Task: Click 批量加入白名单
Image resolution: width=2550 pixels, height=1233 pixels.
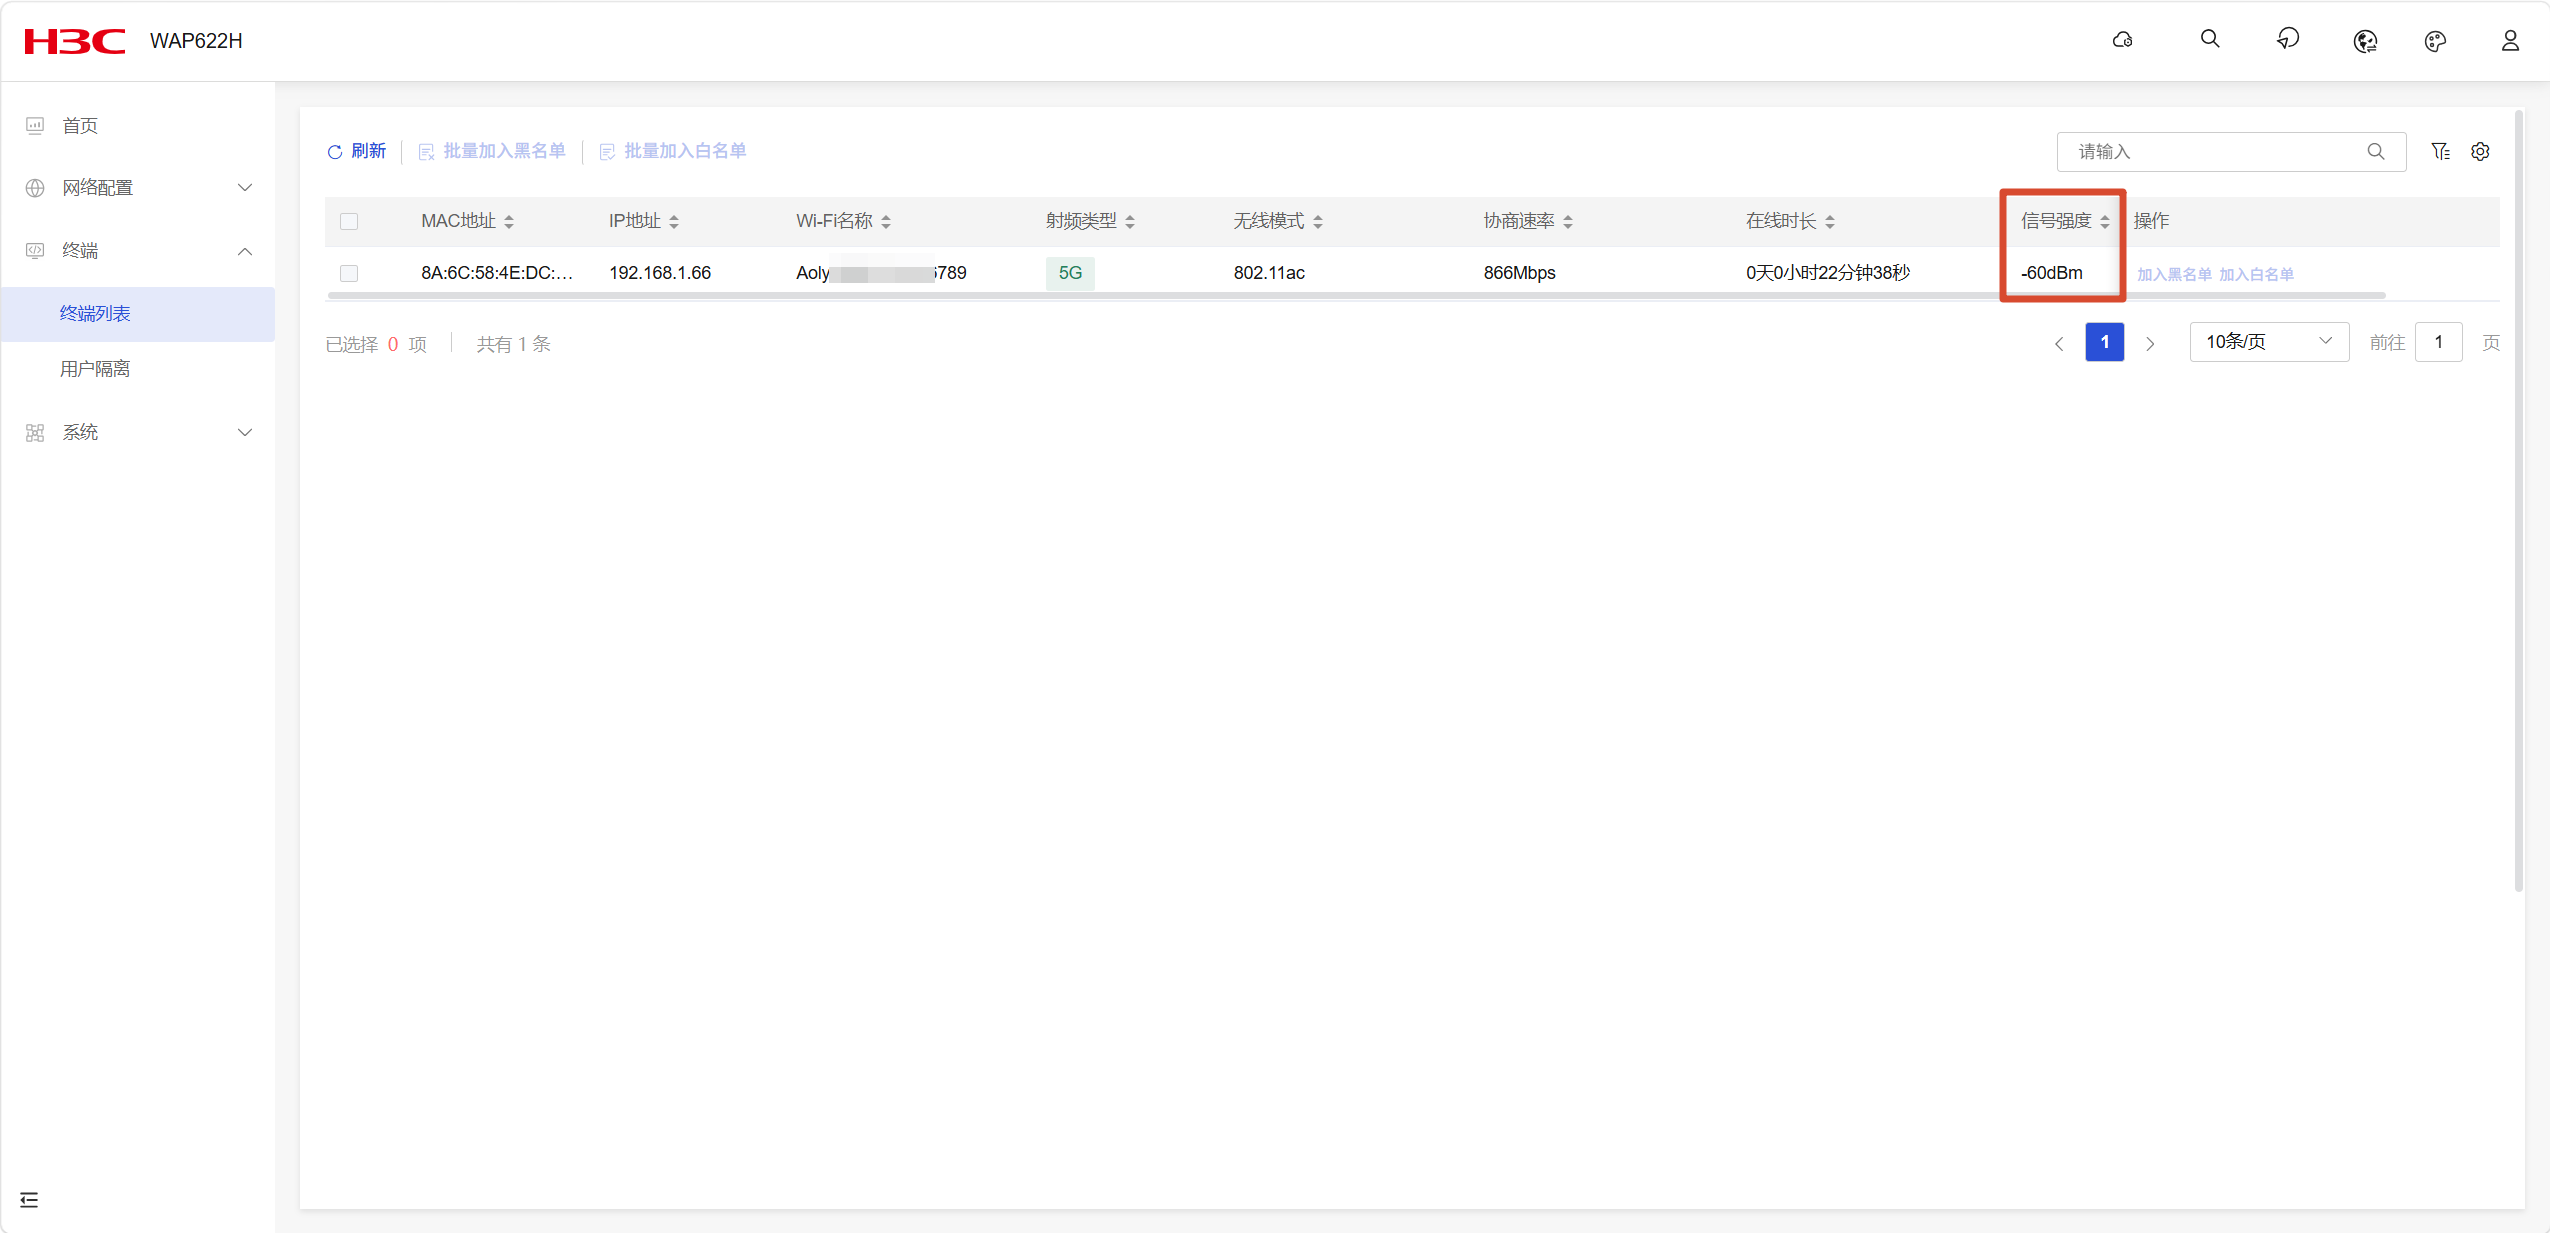Action: pyautogui.click(x=673, y=151)
